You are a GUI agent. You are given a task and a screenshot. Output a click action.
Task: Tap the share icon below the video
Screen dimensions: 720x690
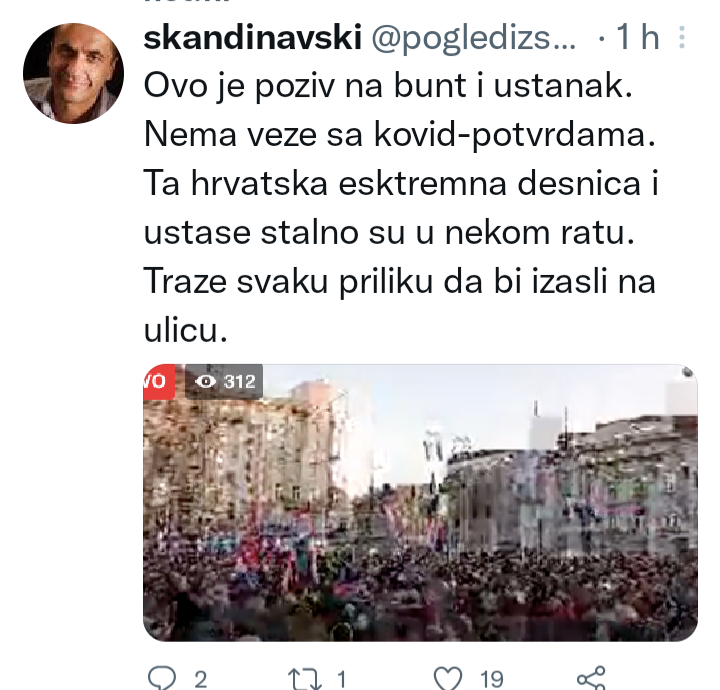coord(591,678)
